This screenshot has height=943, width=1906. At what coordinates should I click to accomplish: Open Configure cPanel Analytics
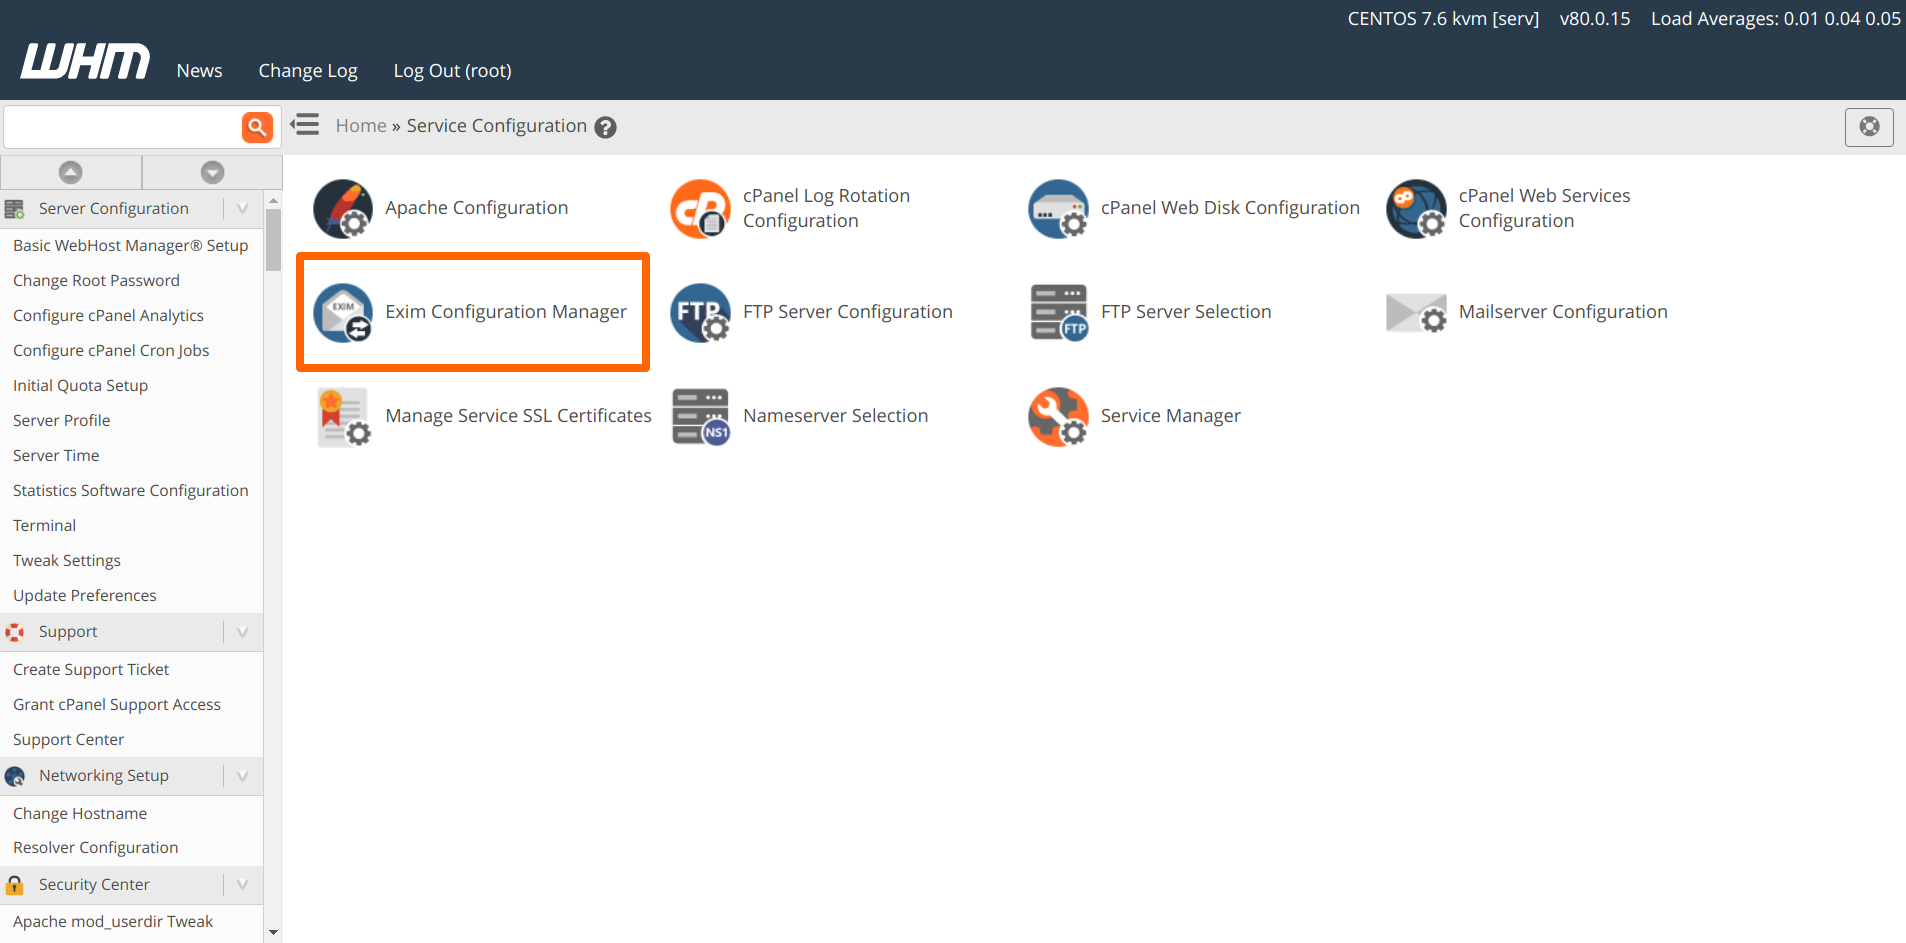[108, 316]
